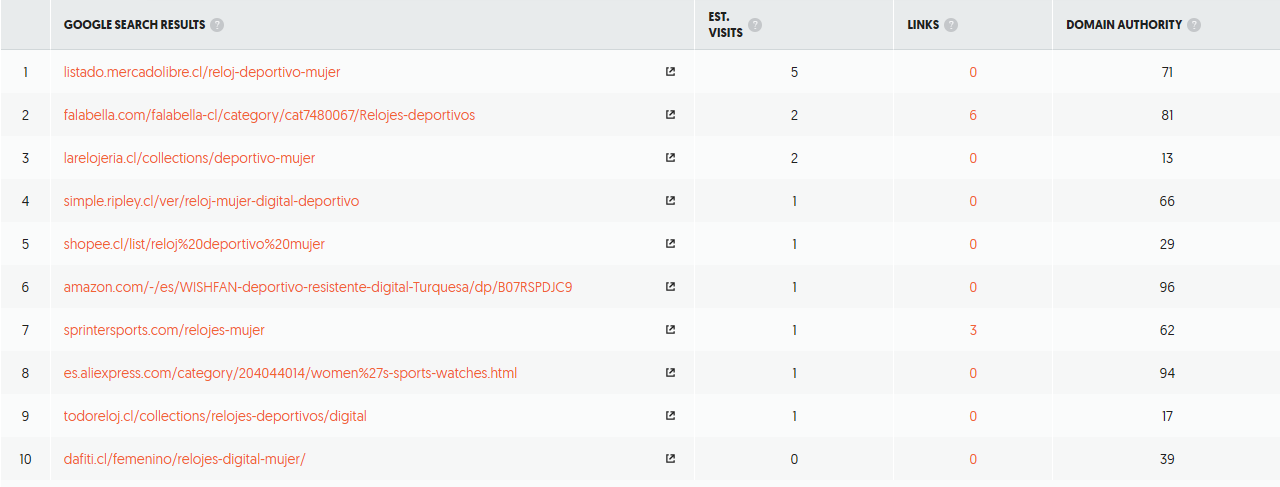Open falabella.com Relojes-deportivos category link
The height and width of the screenshot is (487, 1280).
tap(269, 115)
